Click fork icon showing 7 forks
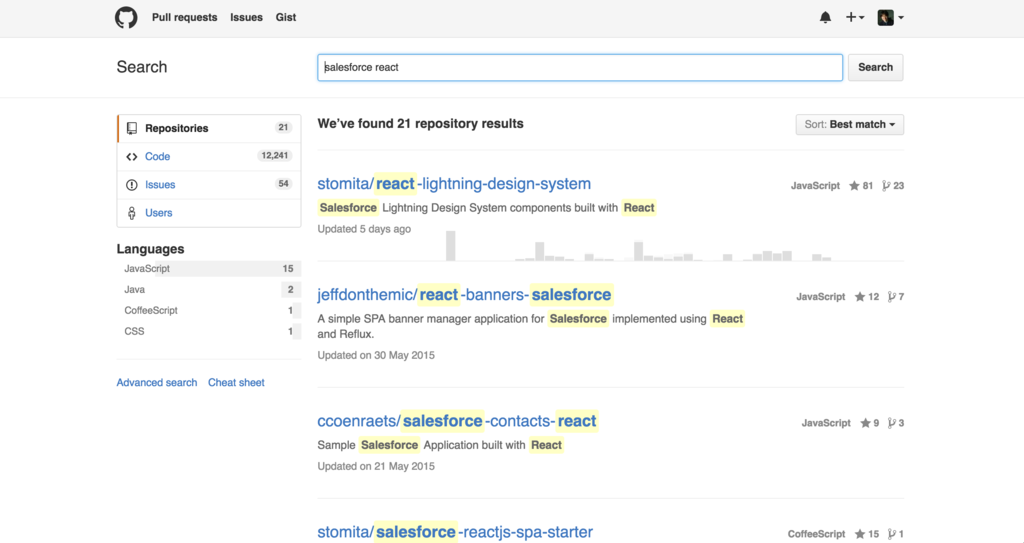This screenshot has height=543, width=1024. coord(891,297)
